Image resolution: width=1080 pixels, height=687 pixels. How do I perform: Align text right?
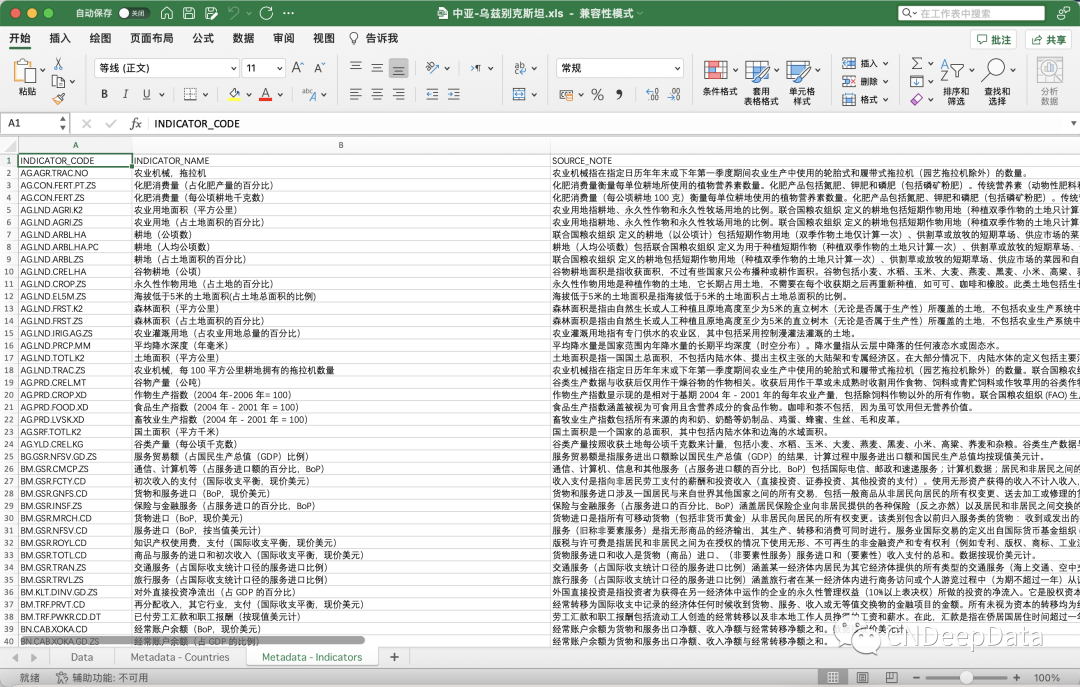click(398, 94)
